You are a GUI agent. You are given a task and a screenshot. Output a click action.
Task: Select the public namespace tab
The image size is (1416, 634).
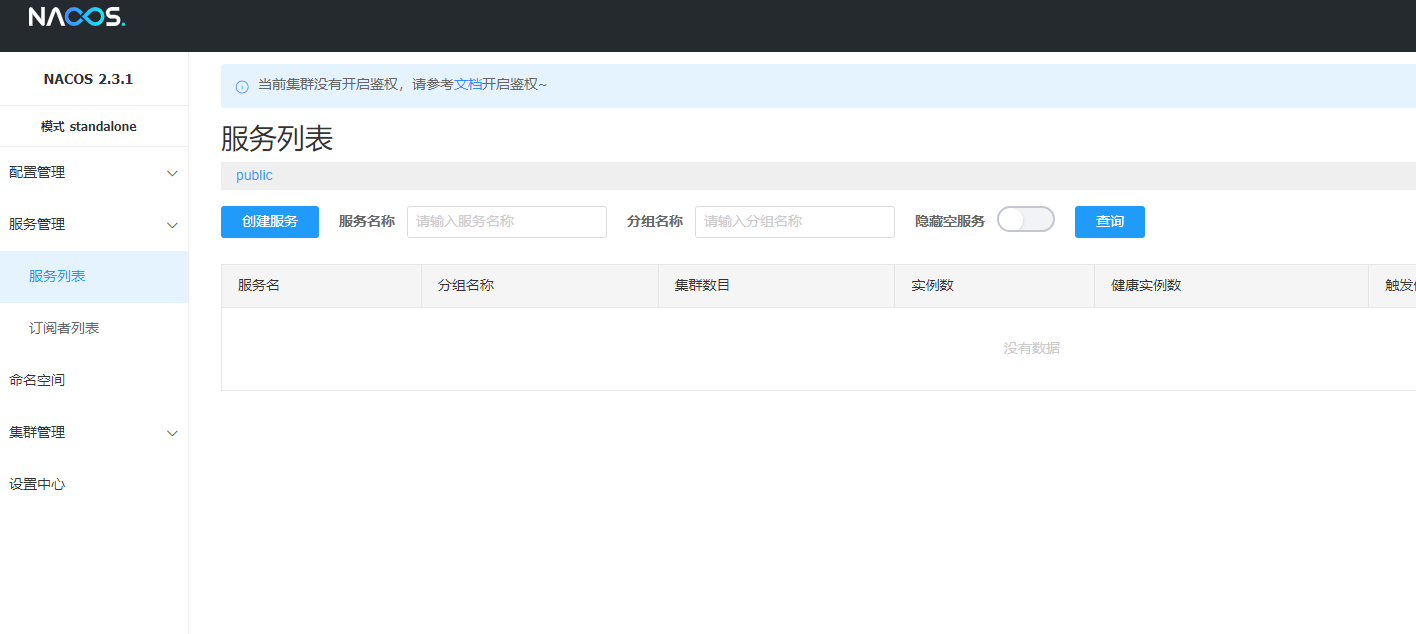point(254,176)
